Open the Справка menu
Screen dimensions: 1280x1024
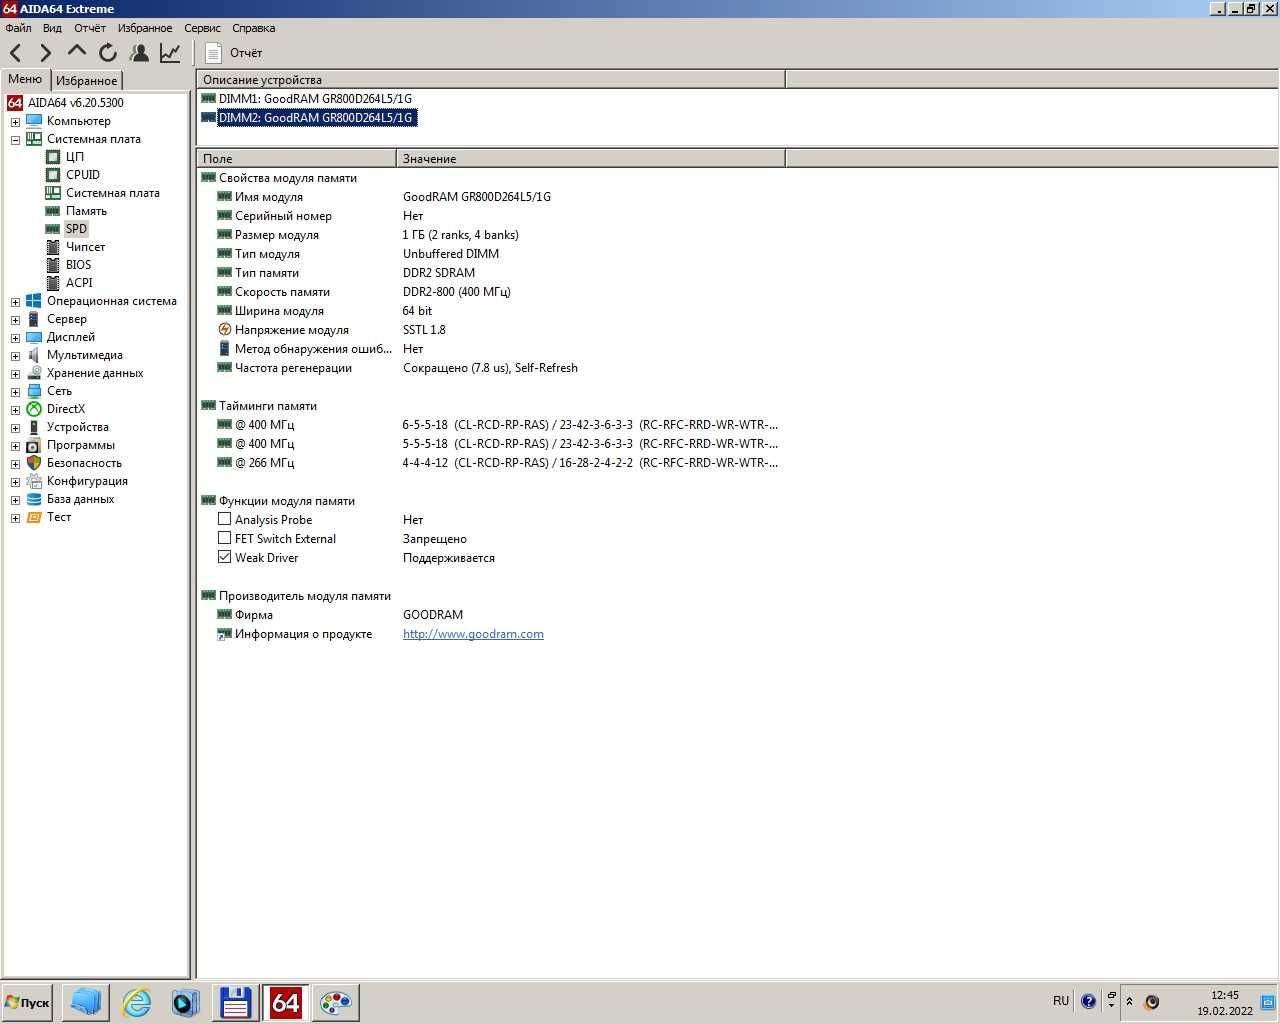pos(253,28)
